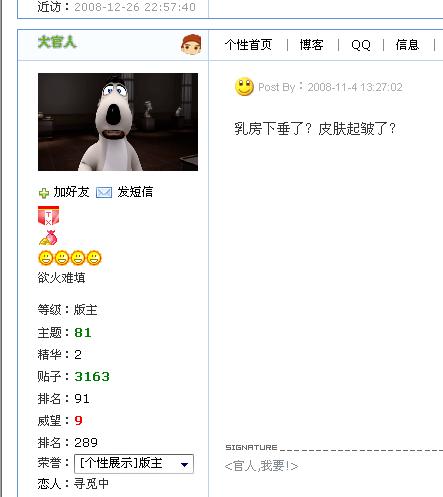Click the envelope message icon
This screenshot has height=497, width=443.
pyautogui.click(x=104, y=192)
